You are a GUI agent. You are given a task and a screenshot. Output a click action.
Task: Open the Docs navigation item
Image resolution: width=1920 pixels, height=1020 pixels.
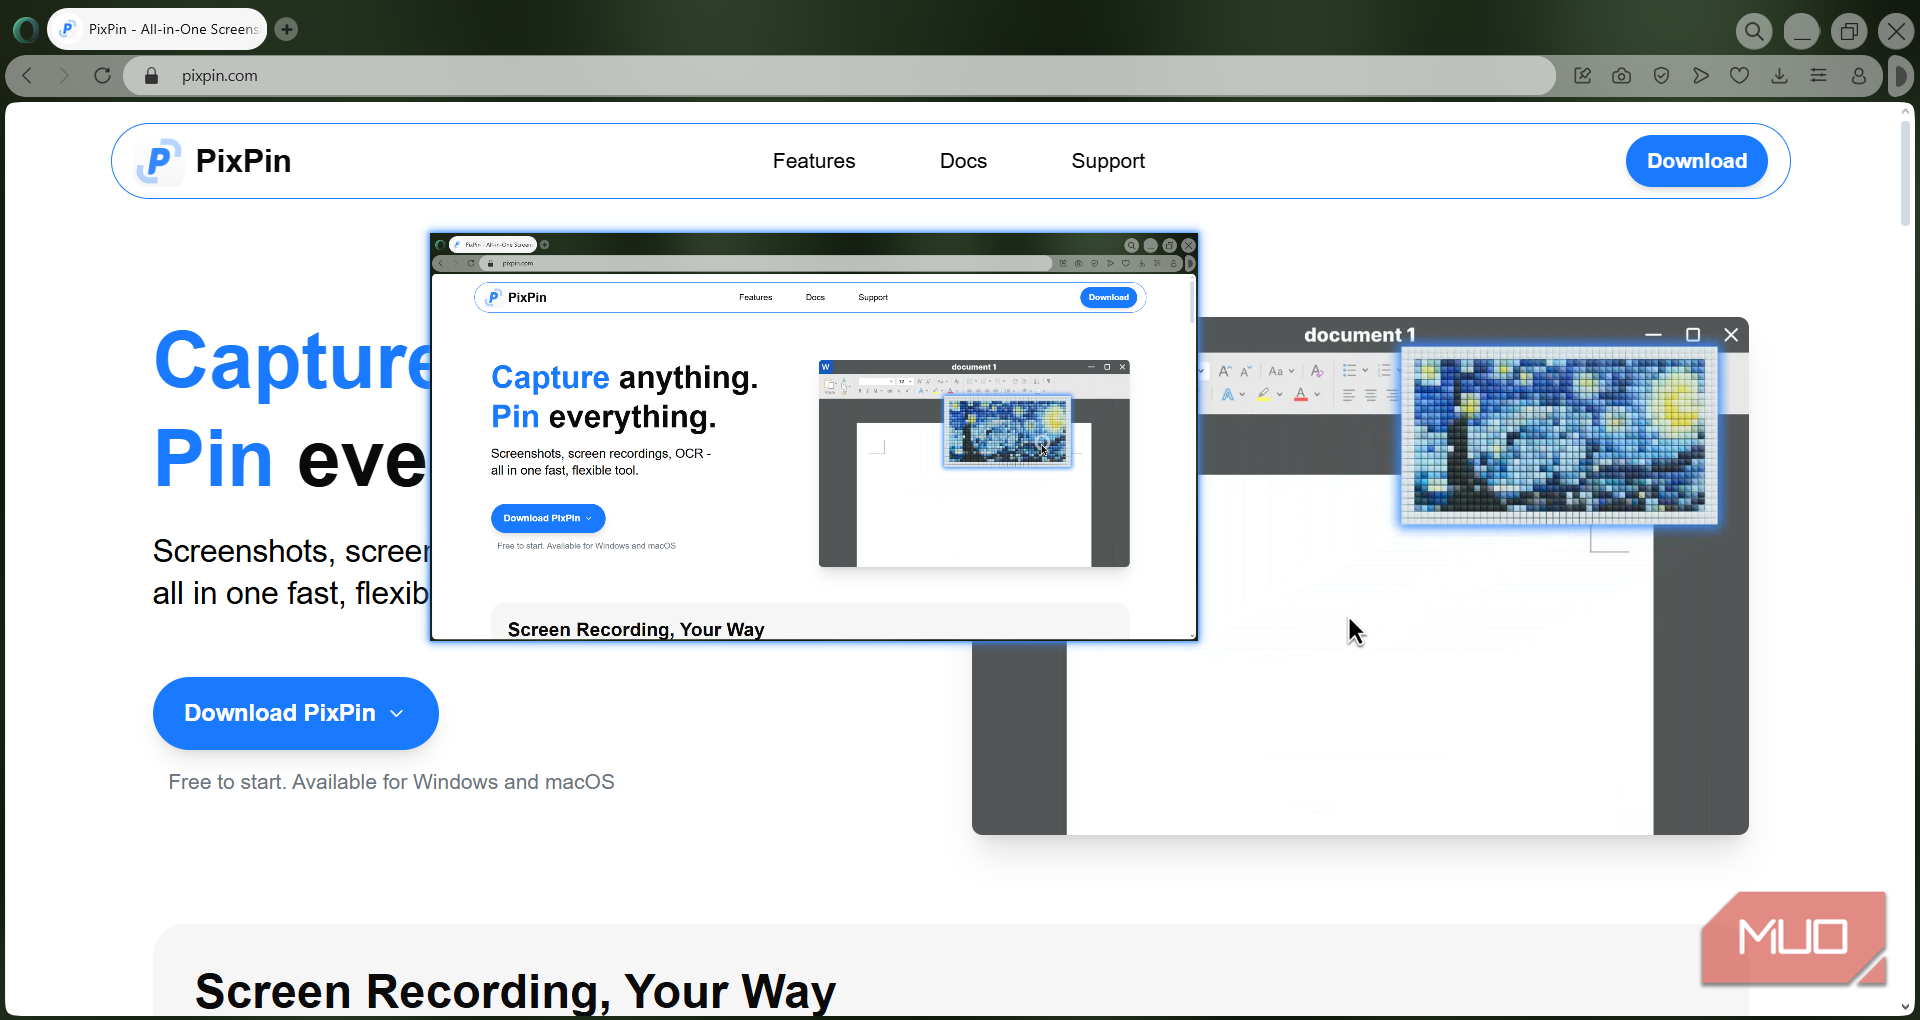962,161
